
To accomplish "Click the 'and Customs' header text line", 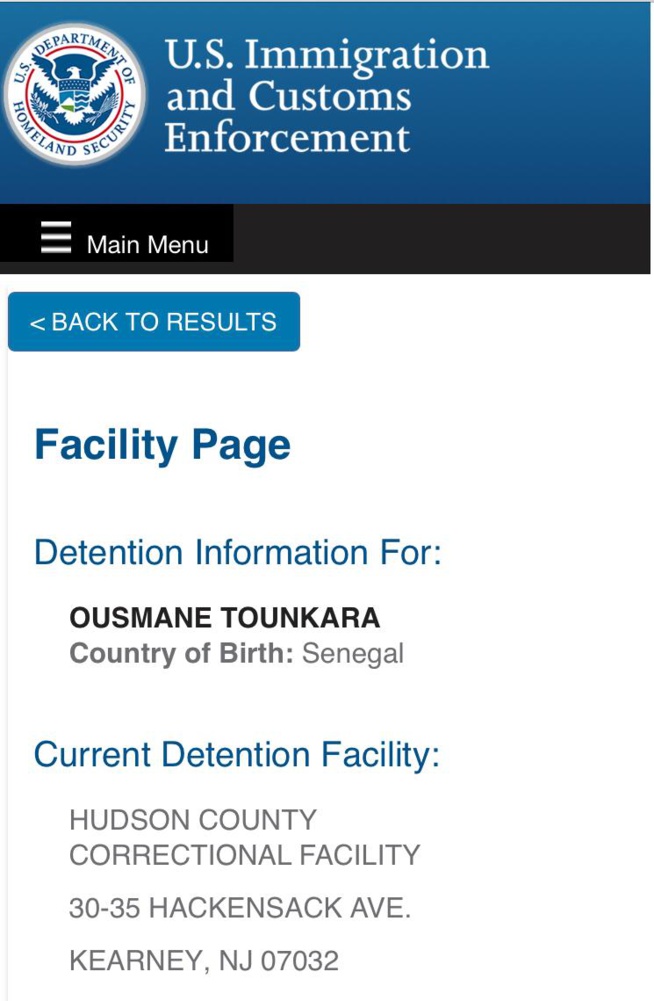I will (x=288, y=97).
